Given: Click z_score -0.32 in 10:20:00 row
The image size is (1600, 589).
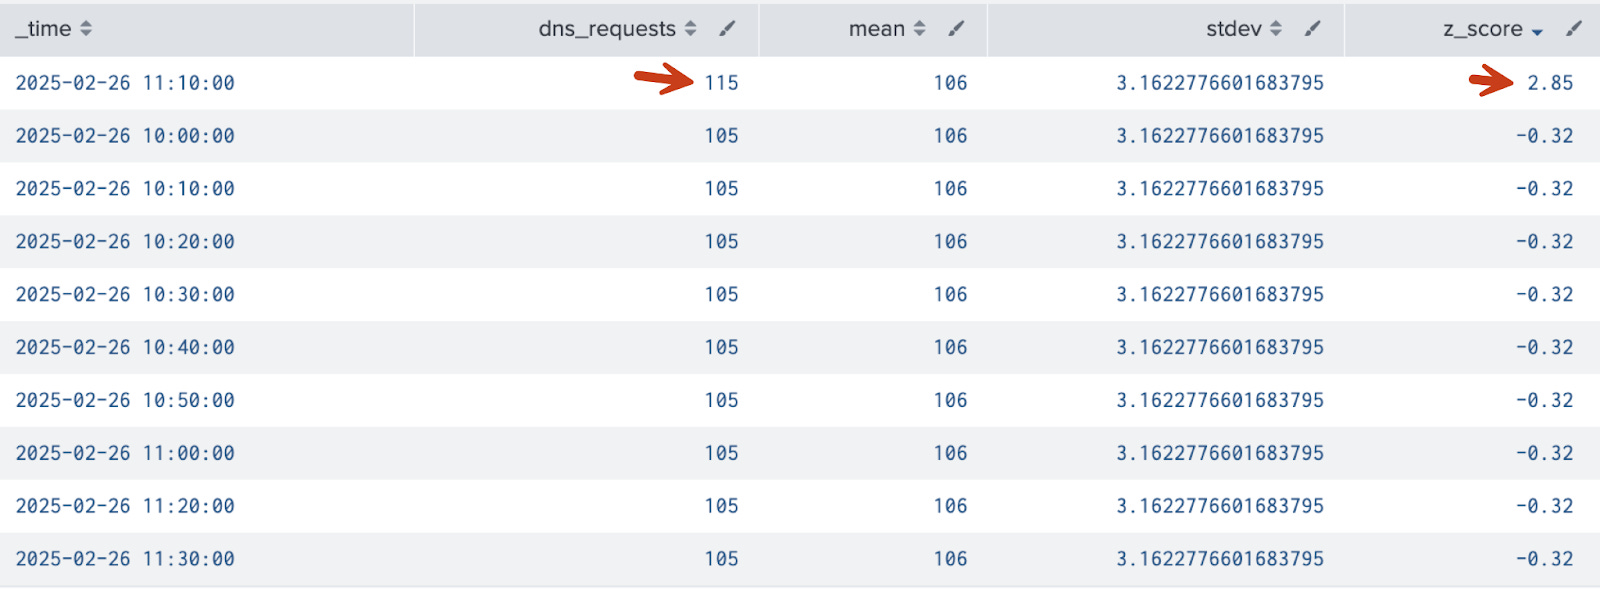Looking at the screenshot, I should point(1544,242).
